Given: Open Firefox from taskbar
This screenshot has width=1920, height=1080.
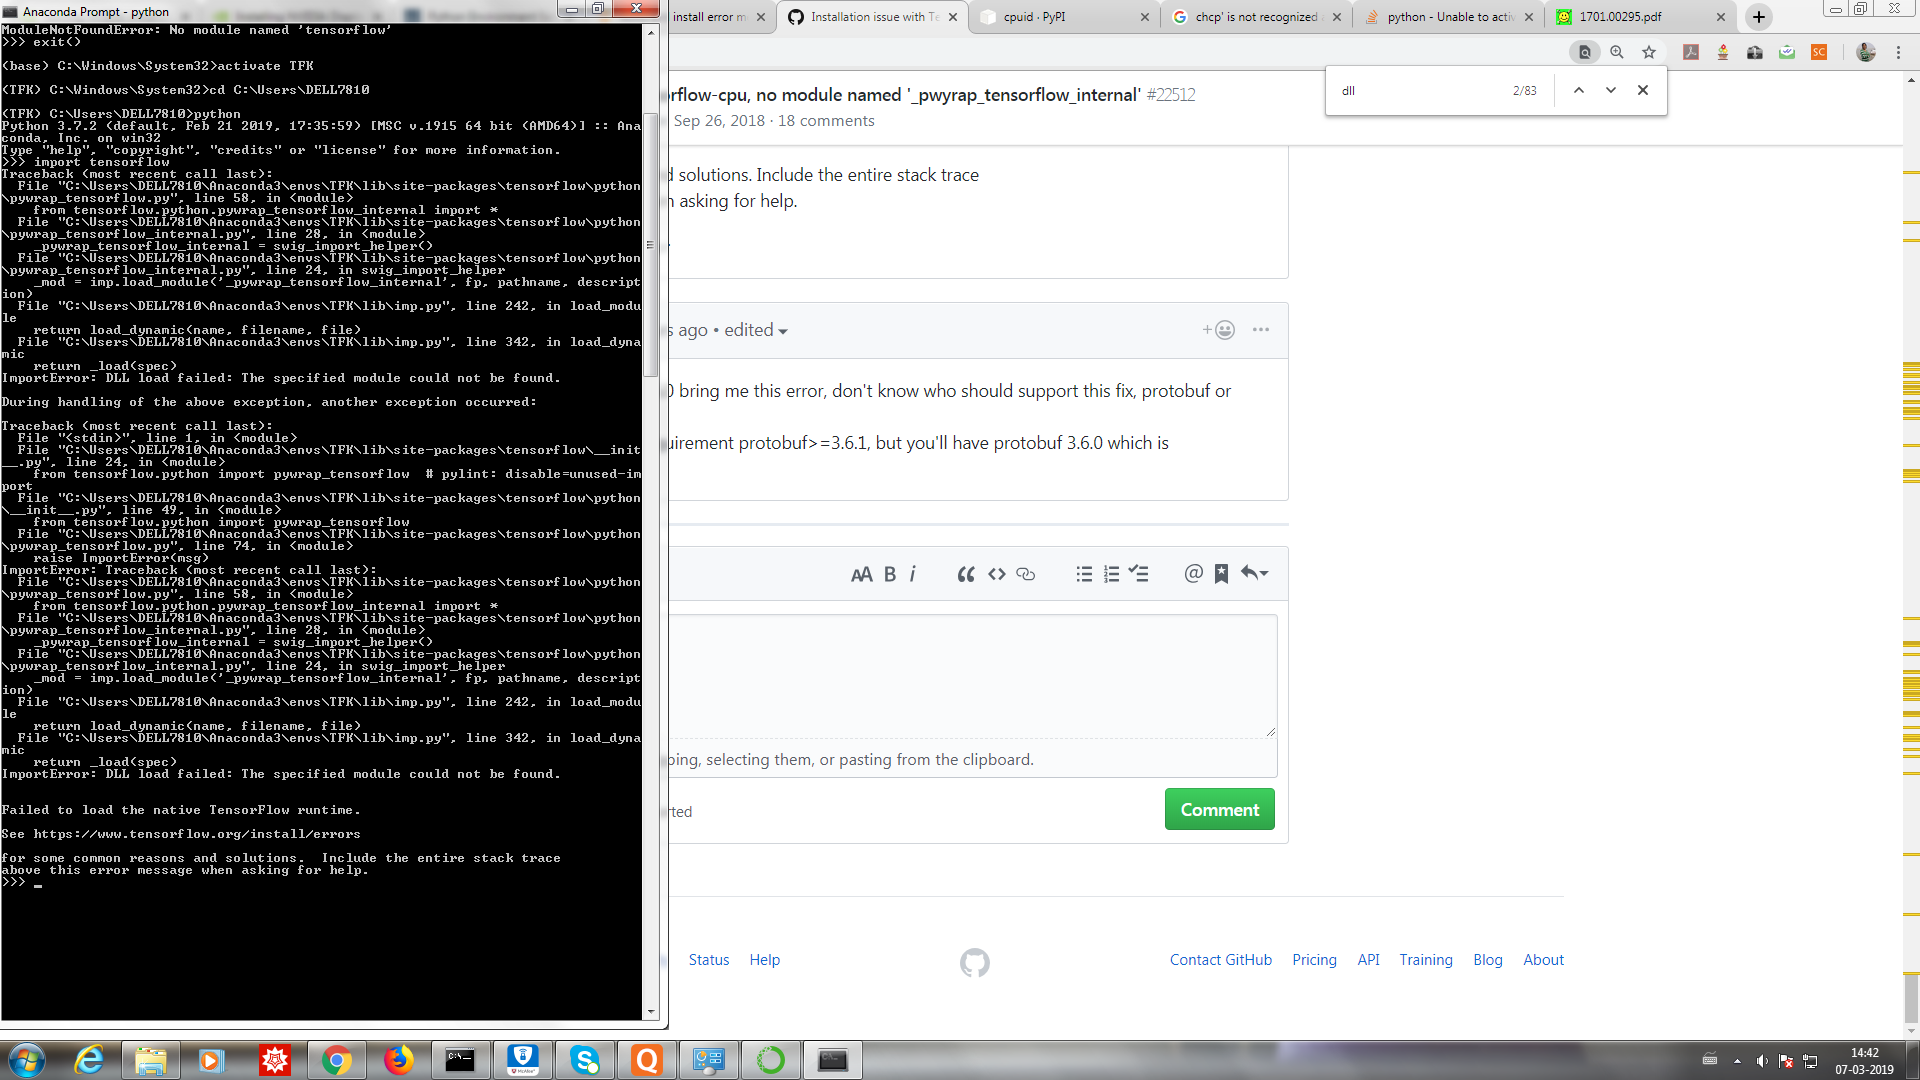Looking at the screenshot, I should pyautogui.click(x=399, y=1060).
